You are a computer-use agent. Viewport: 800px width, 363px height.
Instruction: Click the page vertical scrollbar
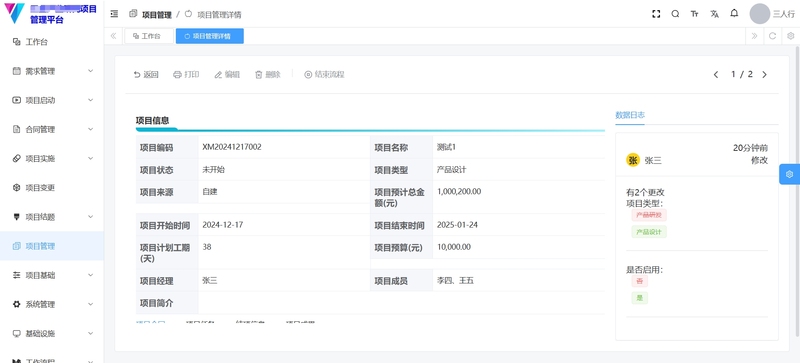click(797, 191)
